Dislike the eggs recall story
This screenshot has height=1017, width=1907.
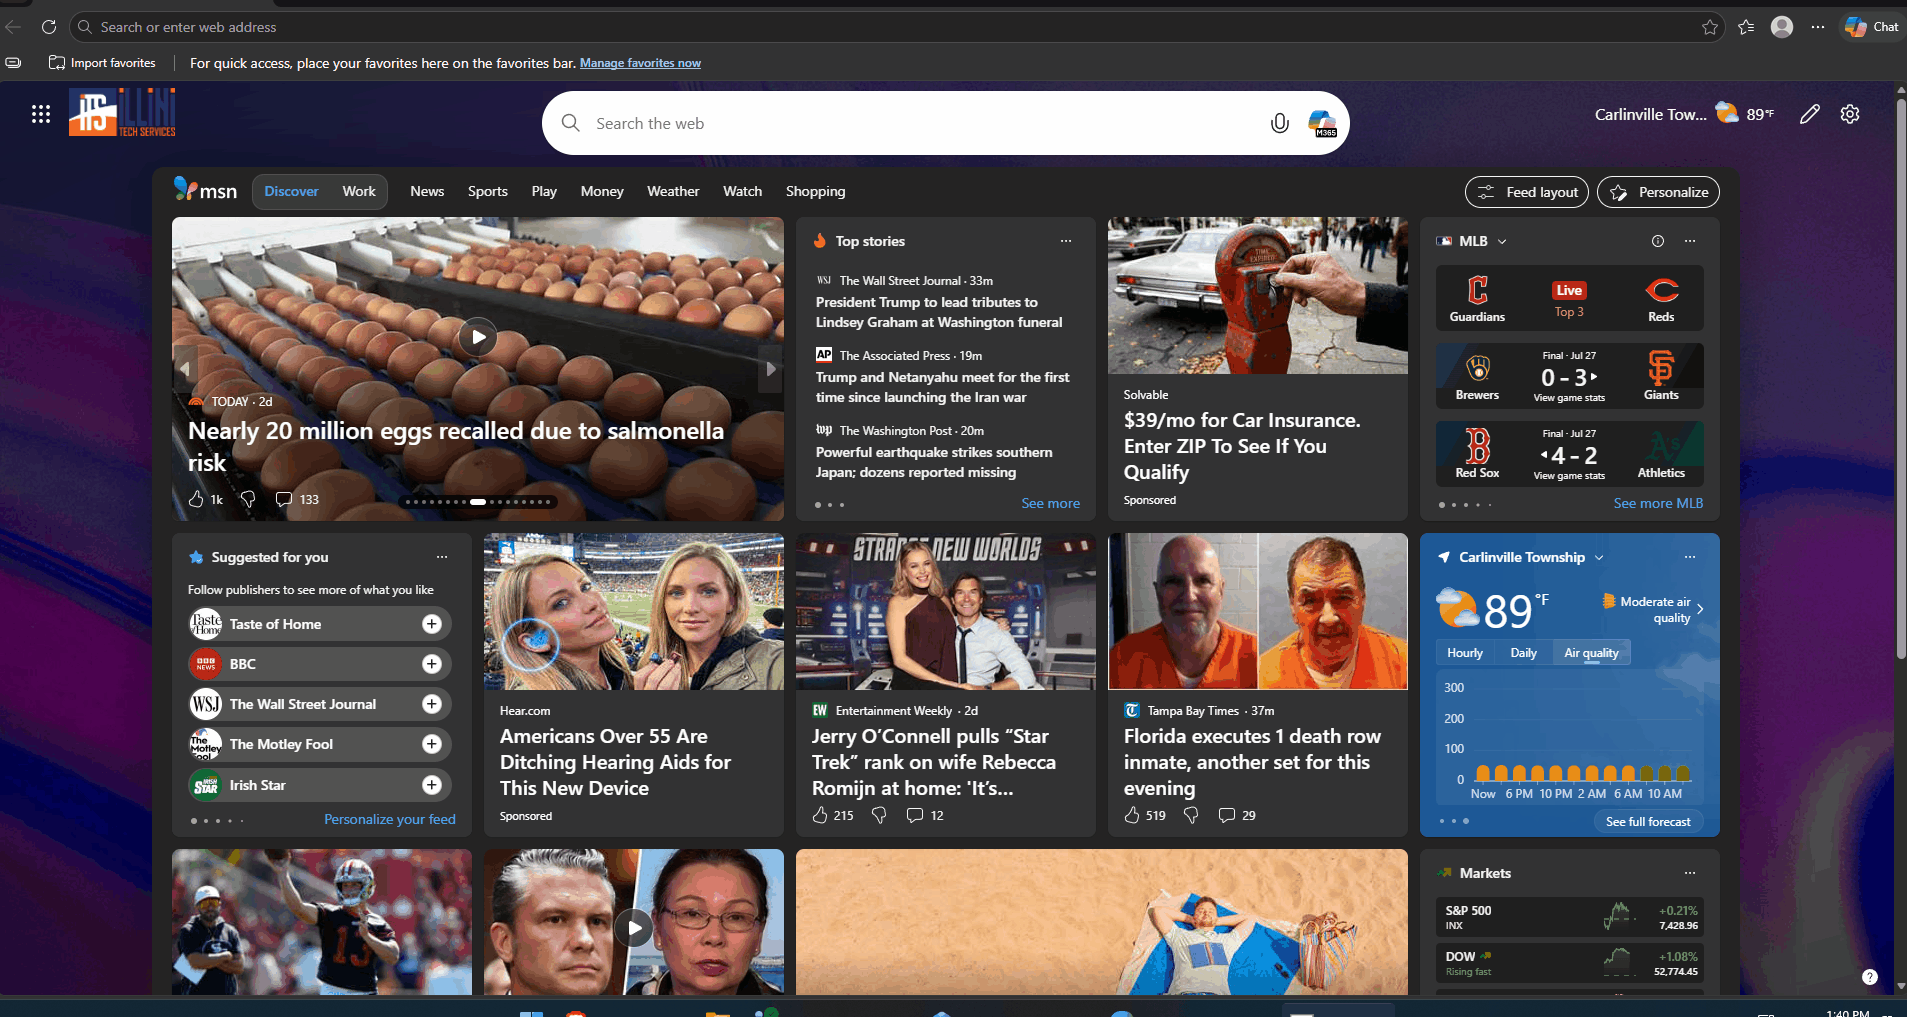point(248,499)
